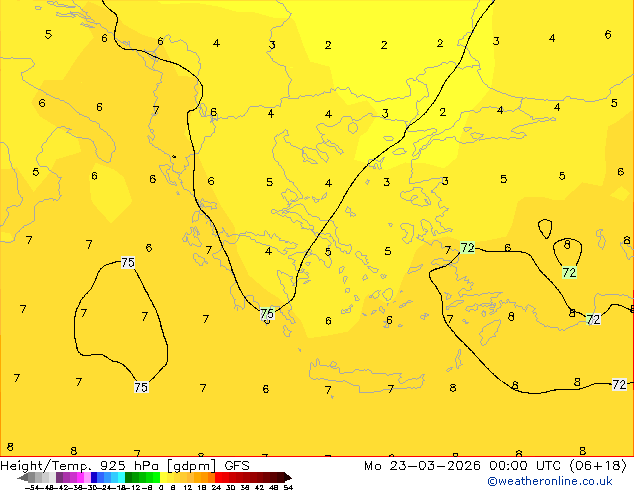Screen dimensions: 634x490
Task: Click the "75" label at the oval contour bottom
Action: [141, 387]
